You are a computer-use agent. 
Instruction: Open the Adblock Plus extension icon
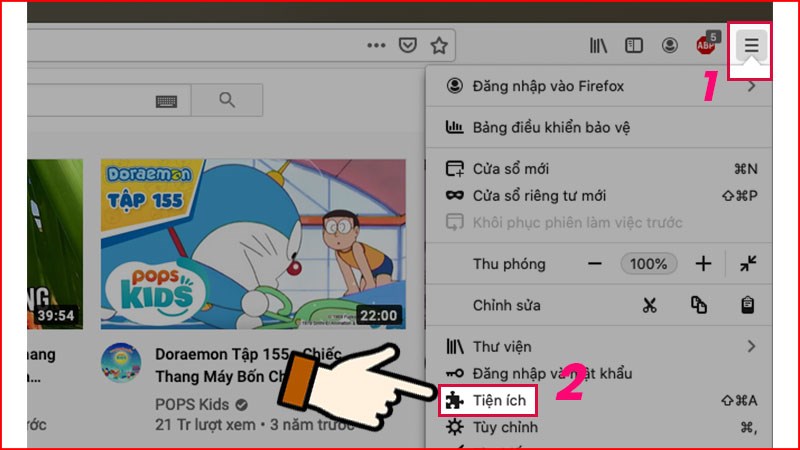click(x=707, y=44)
